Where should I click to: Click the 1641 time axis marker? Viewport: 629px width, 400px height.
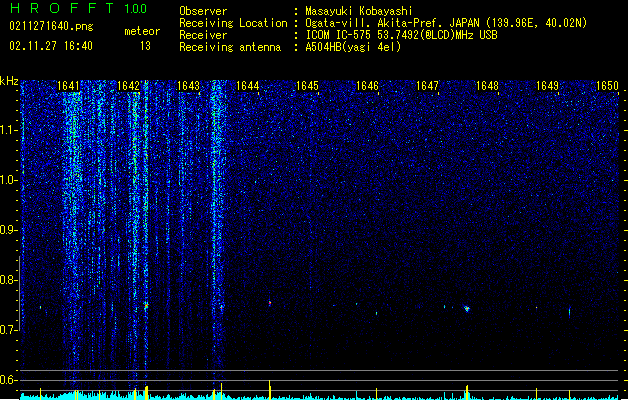click(68, 86)
